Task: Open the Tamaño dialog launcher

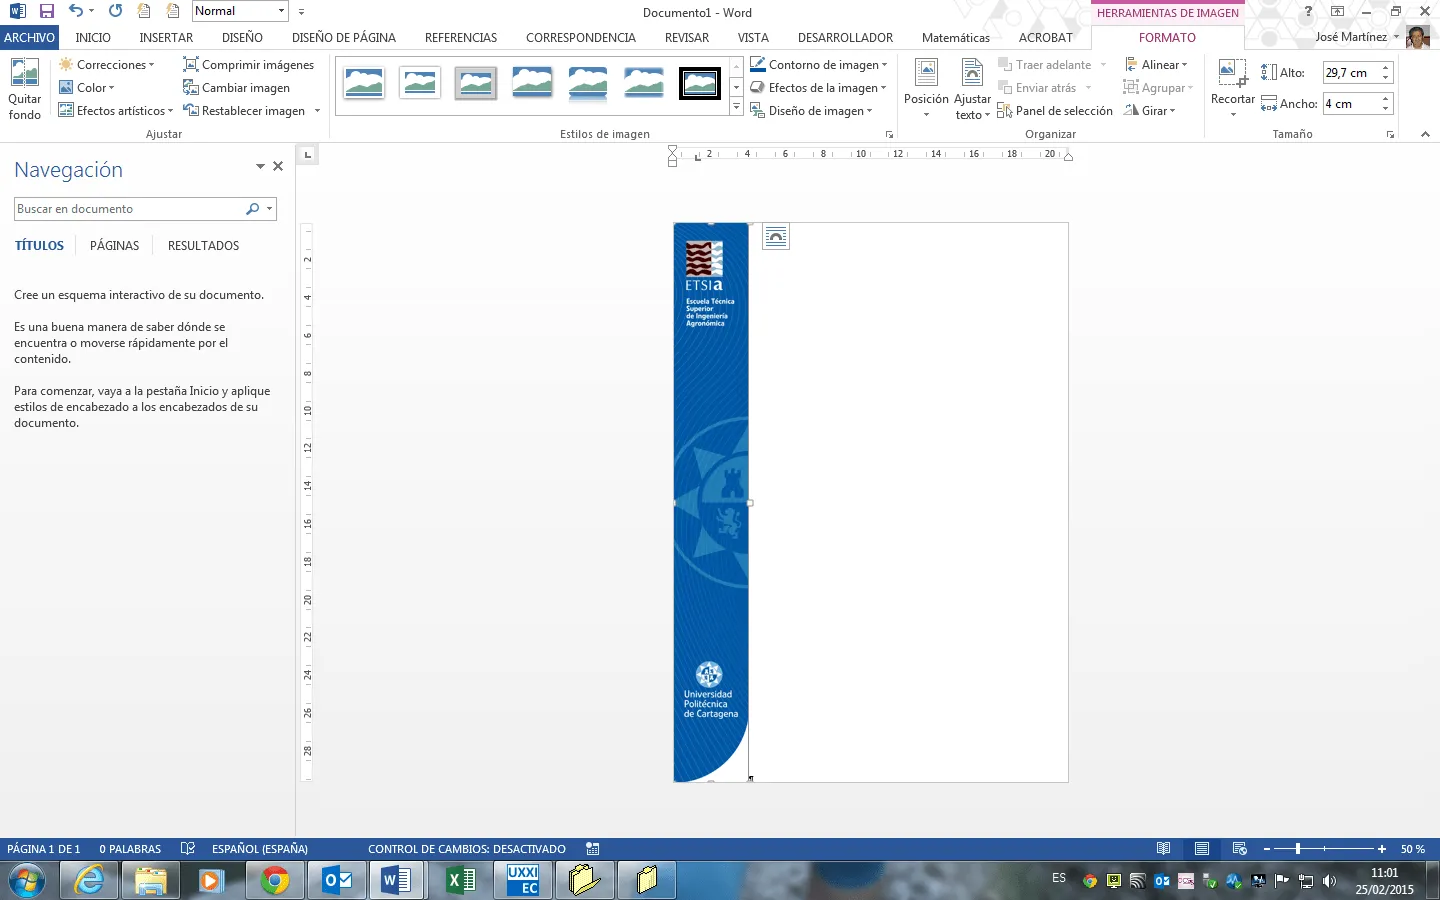Action: pos(1390,134)
